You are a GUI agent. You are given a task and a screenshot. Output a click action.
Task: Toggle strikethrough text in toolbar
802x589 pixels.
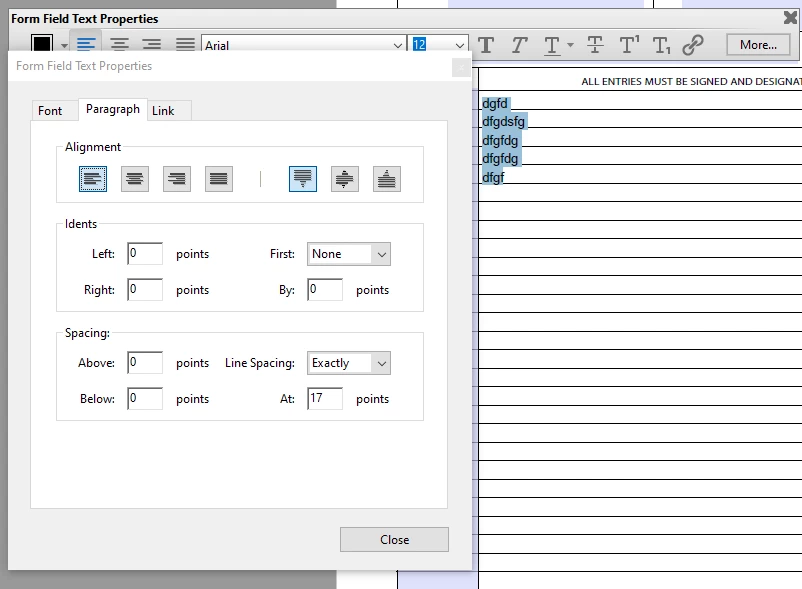(595, 45)
